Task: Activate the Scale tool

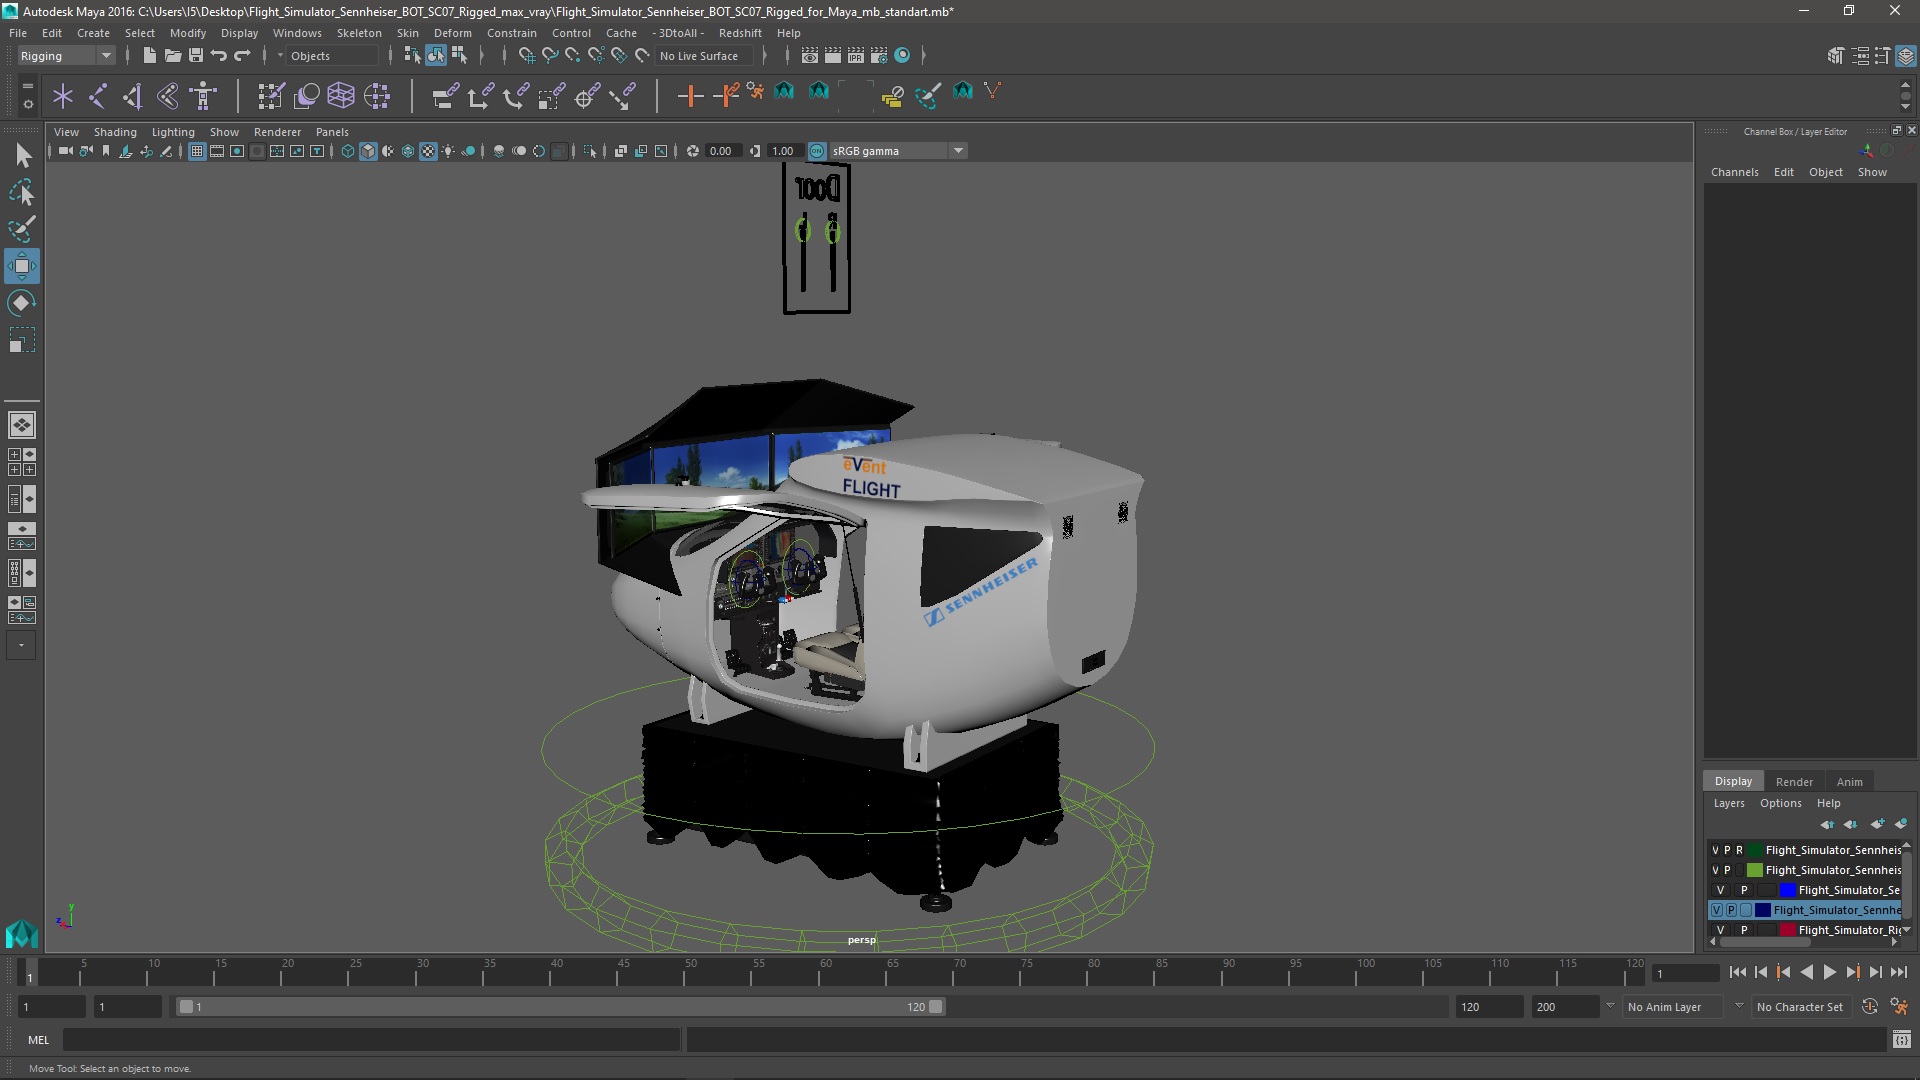Action: pyautogui.click(x=22, y=340)
